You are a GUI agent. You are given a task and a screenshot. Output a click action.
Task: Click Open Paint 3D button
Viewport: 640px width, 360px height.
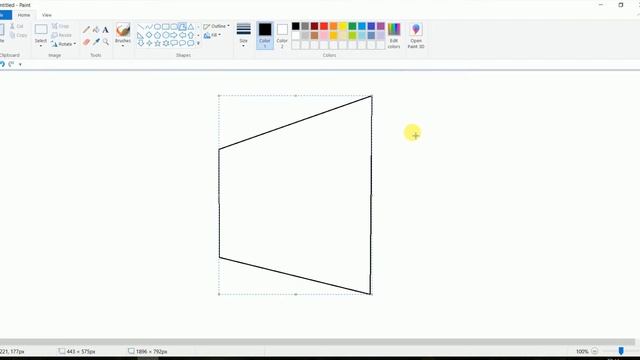416,36
